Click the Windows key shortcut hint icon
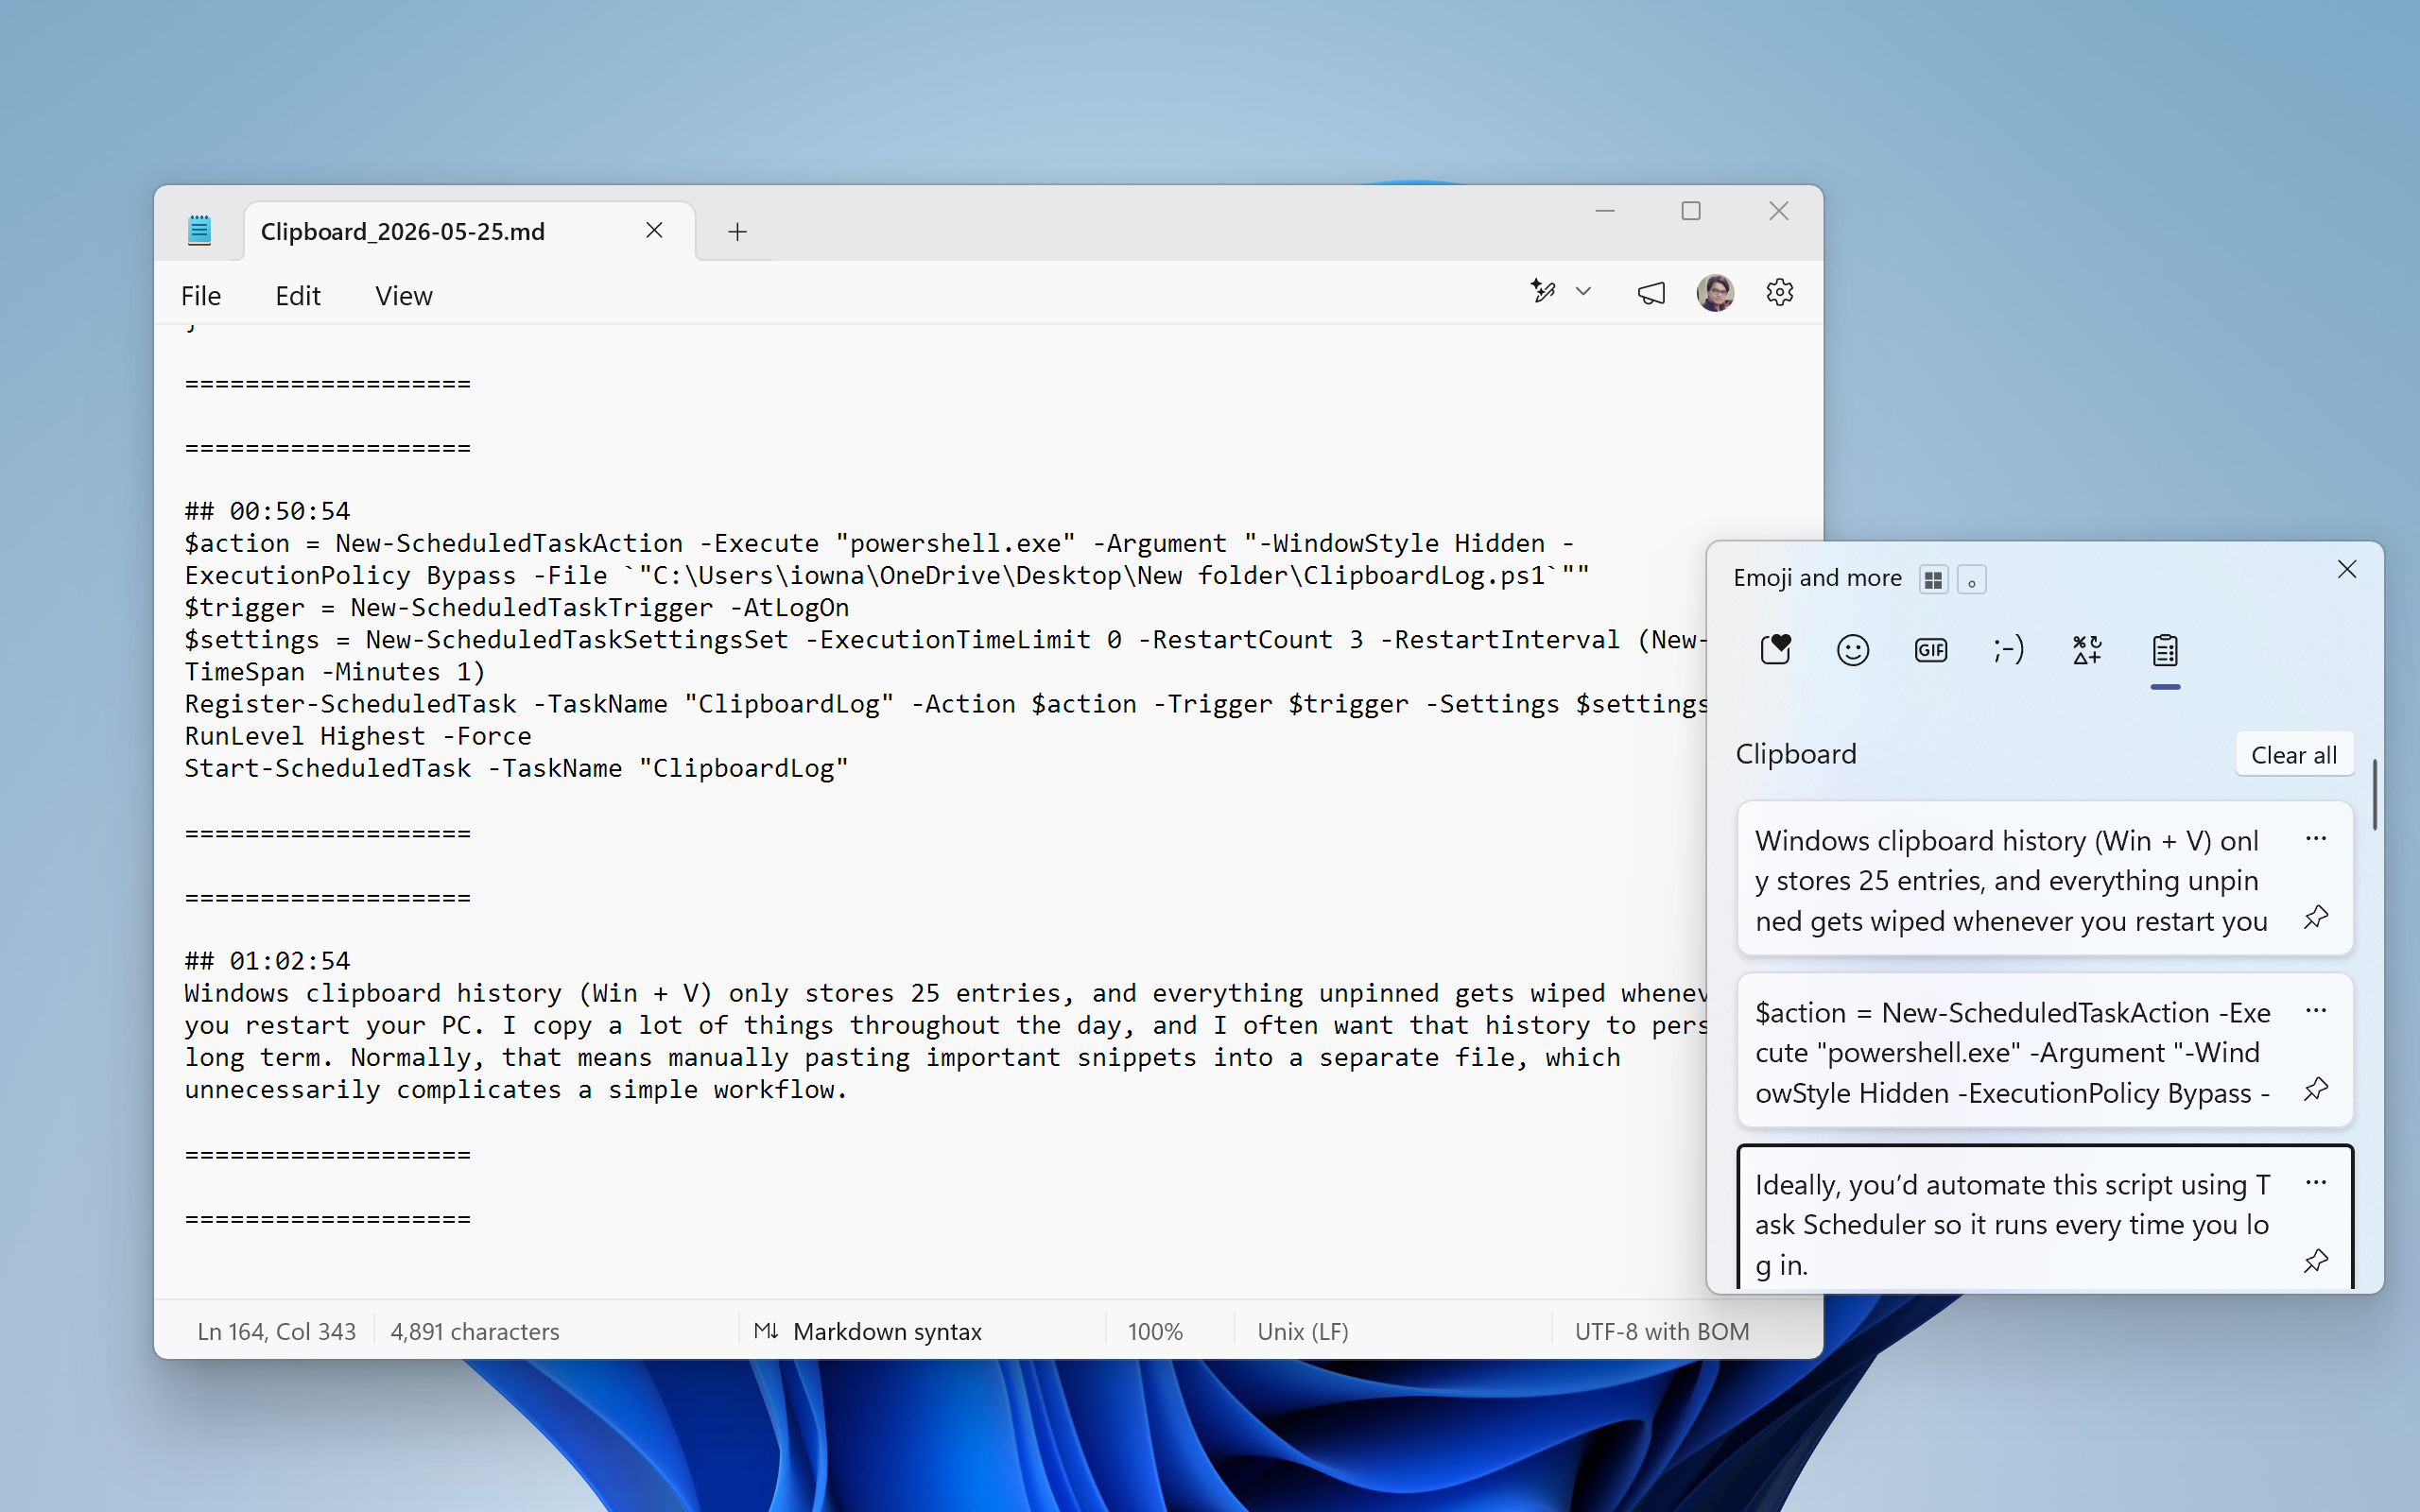This screenshot has height=1512, width=2420. (x=1933, y=579)
